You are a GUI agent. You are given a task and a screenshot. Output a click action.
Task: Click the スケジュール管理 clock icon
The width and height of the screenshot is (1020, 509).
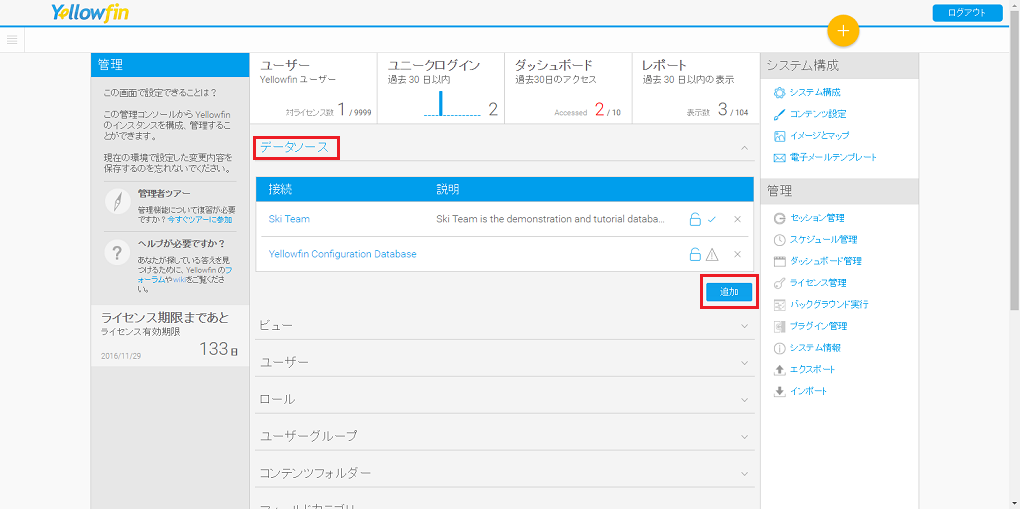pos(779,240)
